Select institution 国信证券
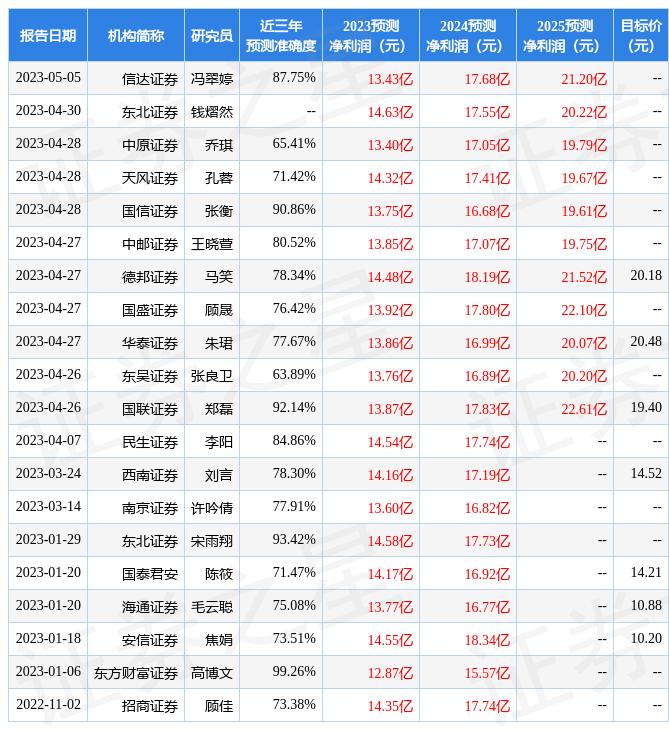Viewport: 669px width, 730px height. tap(150, 211)
